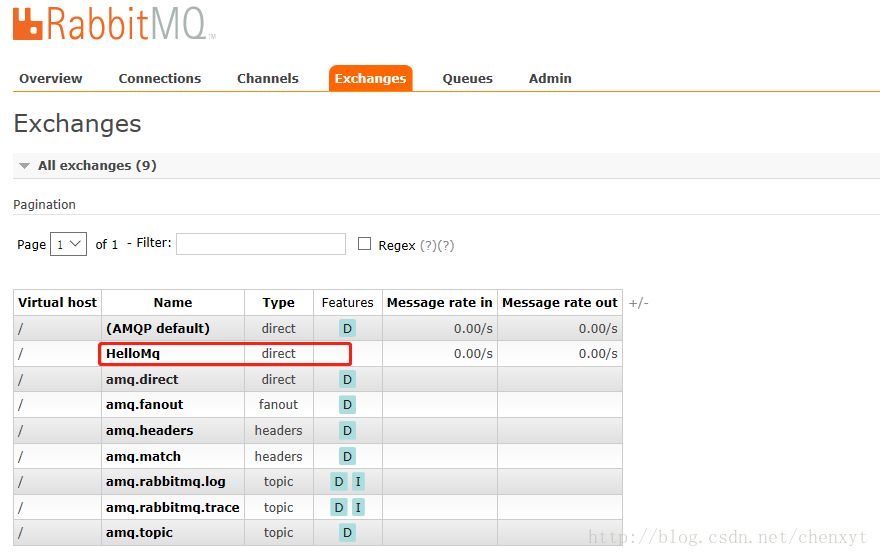Image resolution: width=880 pixels, height=557 pixels.
Task: Click the 'fanout' type cell
Action: point(278,405)
